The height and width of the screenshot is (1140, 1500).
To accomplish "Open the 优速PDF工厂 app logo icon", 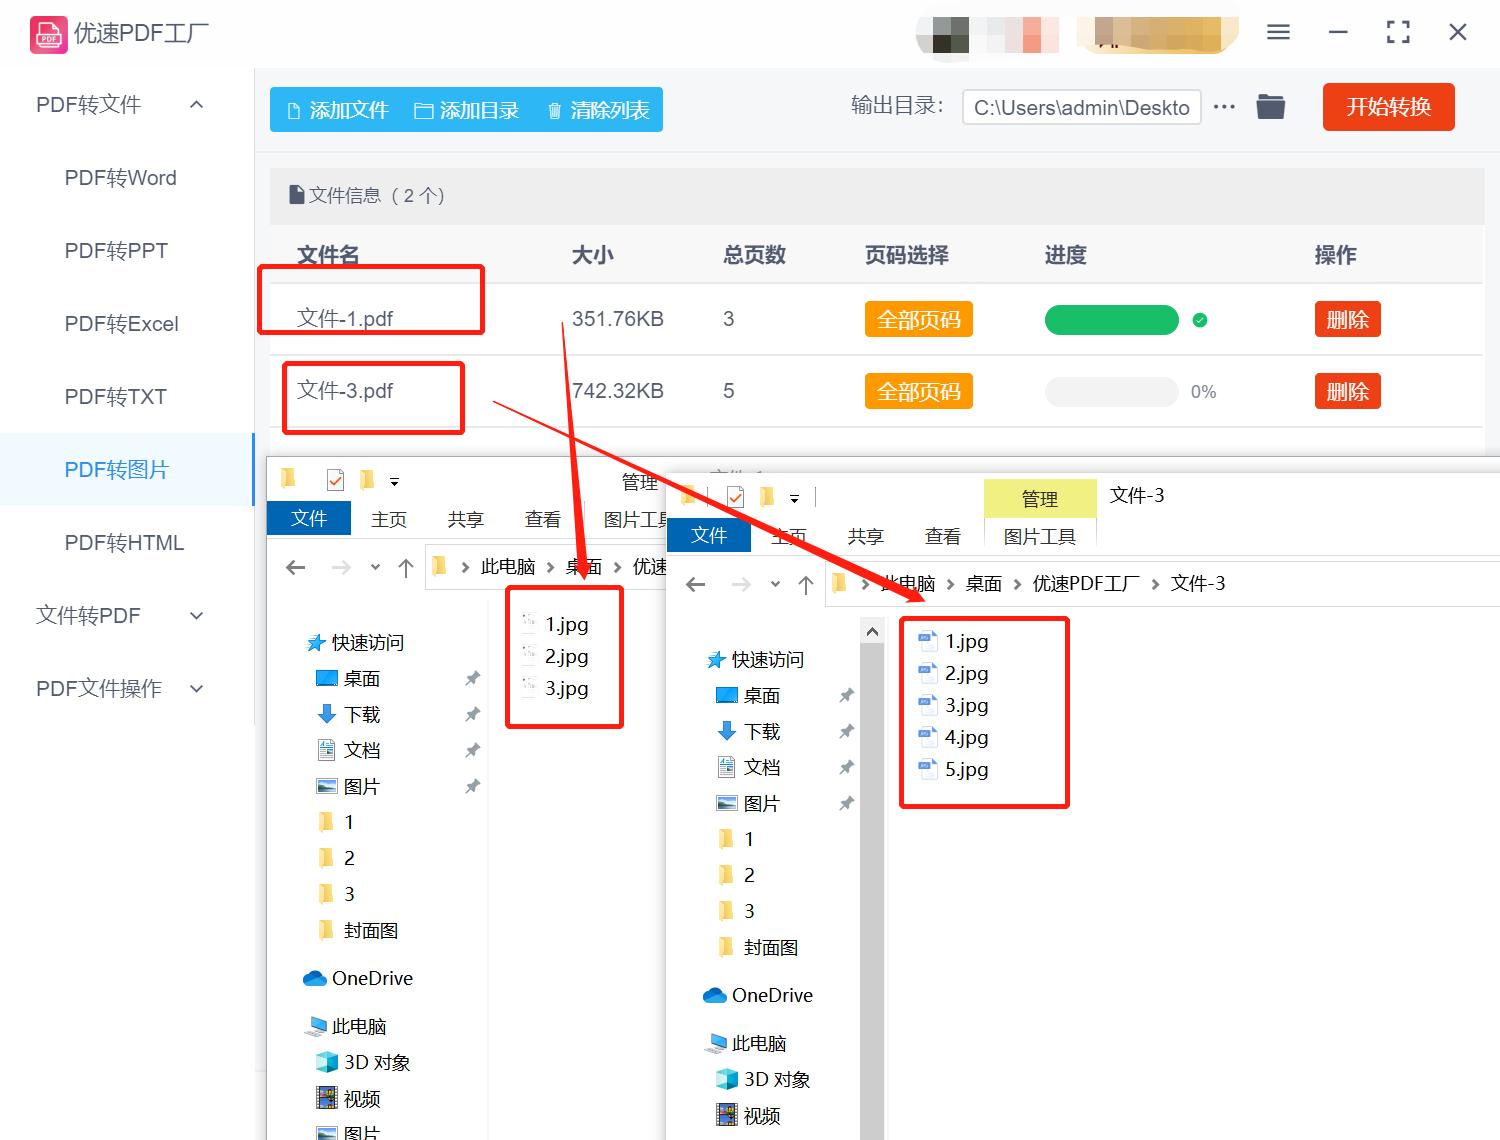I will pyautogui.click(x=47, y=33).
